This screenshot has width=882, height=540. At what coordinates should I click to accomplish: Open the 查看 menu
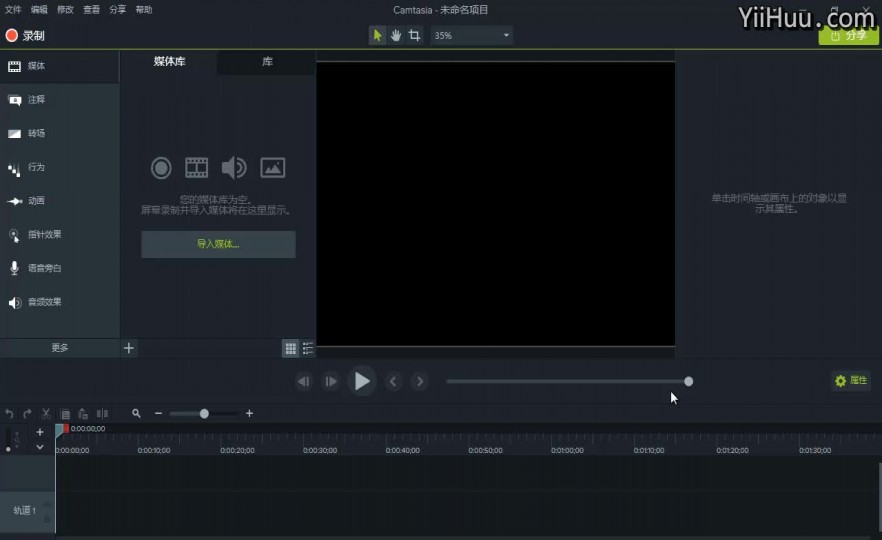(91, 10)
